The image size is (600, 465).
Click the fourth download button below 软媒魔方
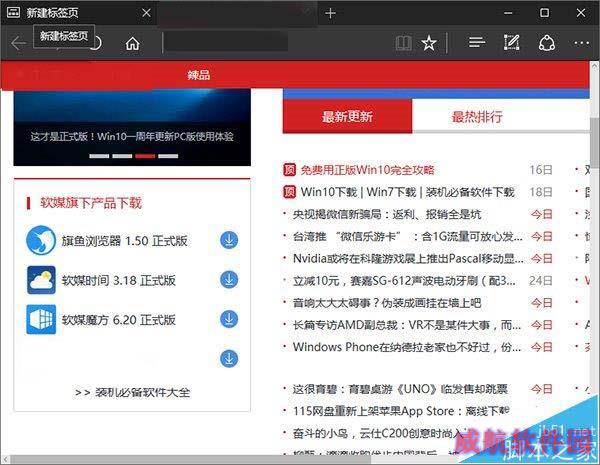(229, 359)
